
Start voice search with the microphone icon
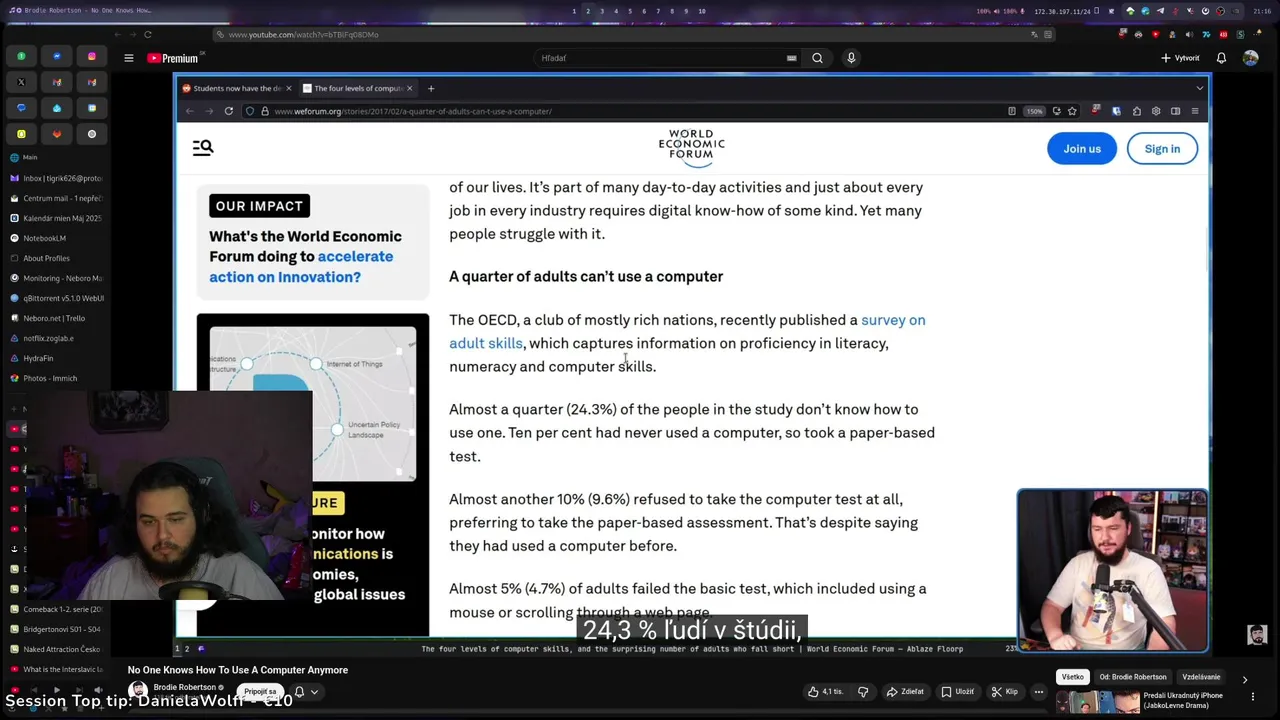(x=851, y=58)
